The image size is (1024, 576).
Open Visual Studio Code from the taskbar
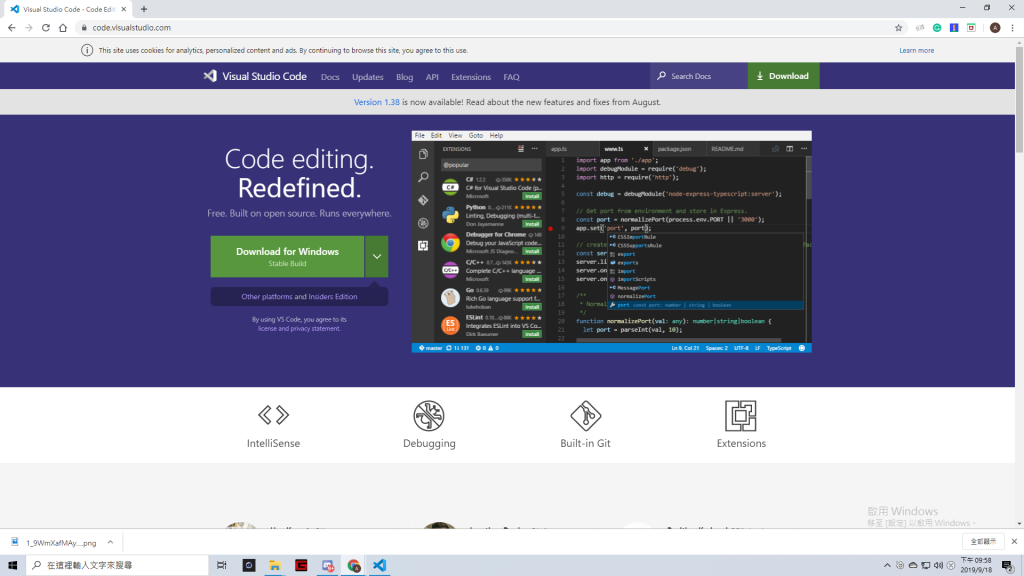tap(379, 565)
